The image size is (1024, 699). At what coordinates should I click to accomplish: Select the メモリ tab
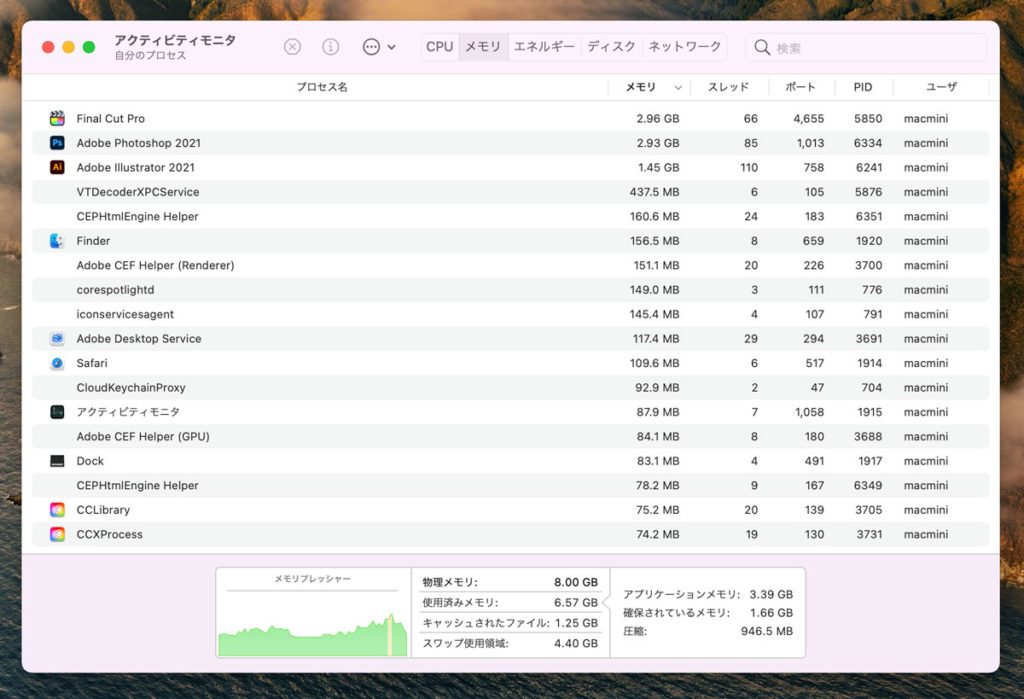[x=483, y=47]
